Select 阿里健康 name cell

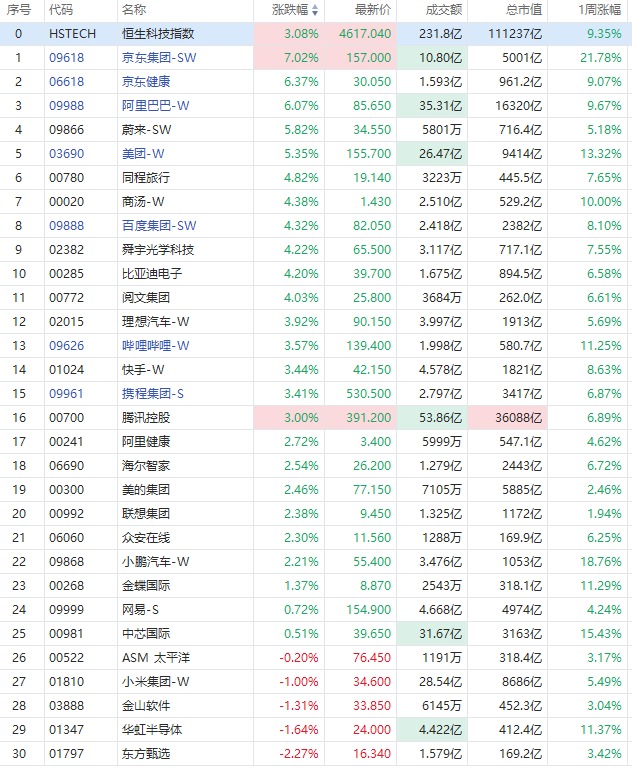point(146,442)
